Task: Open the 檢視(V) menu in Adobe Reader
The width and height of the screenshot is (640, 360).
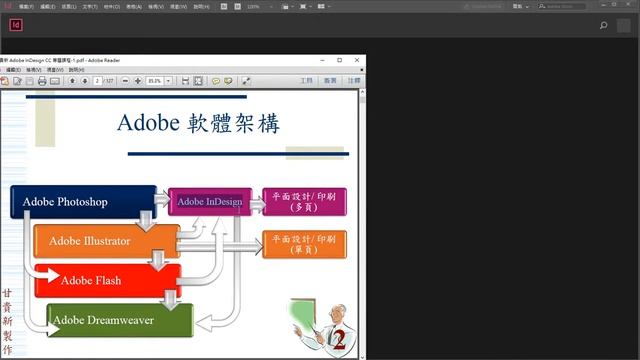Action: coord(34,70)
